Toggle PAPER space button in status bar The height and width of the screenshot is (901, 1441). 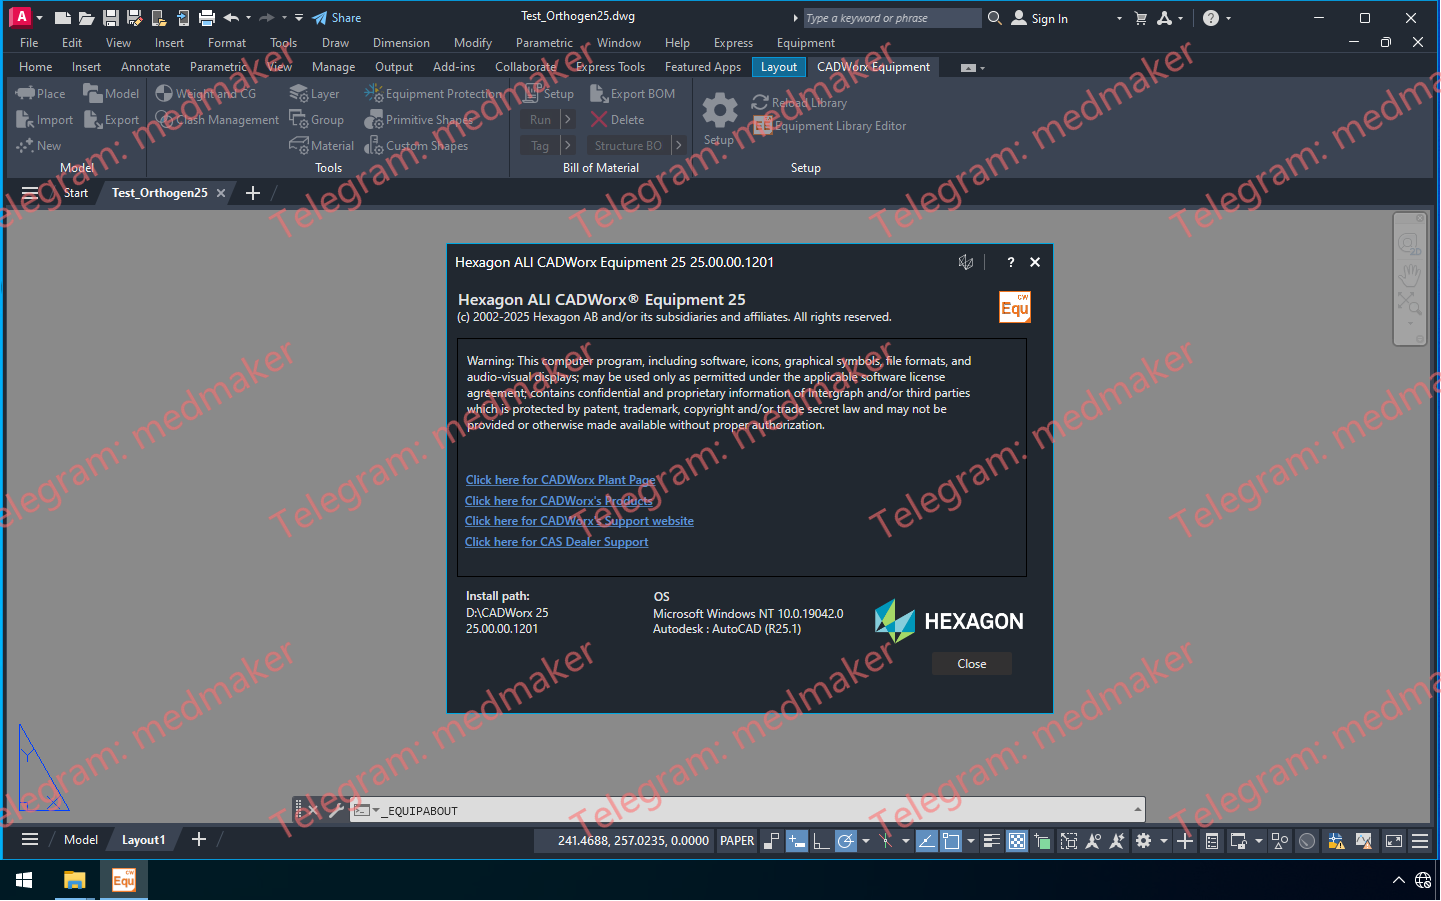(737, 841)
